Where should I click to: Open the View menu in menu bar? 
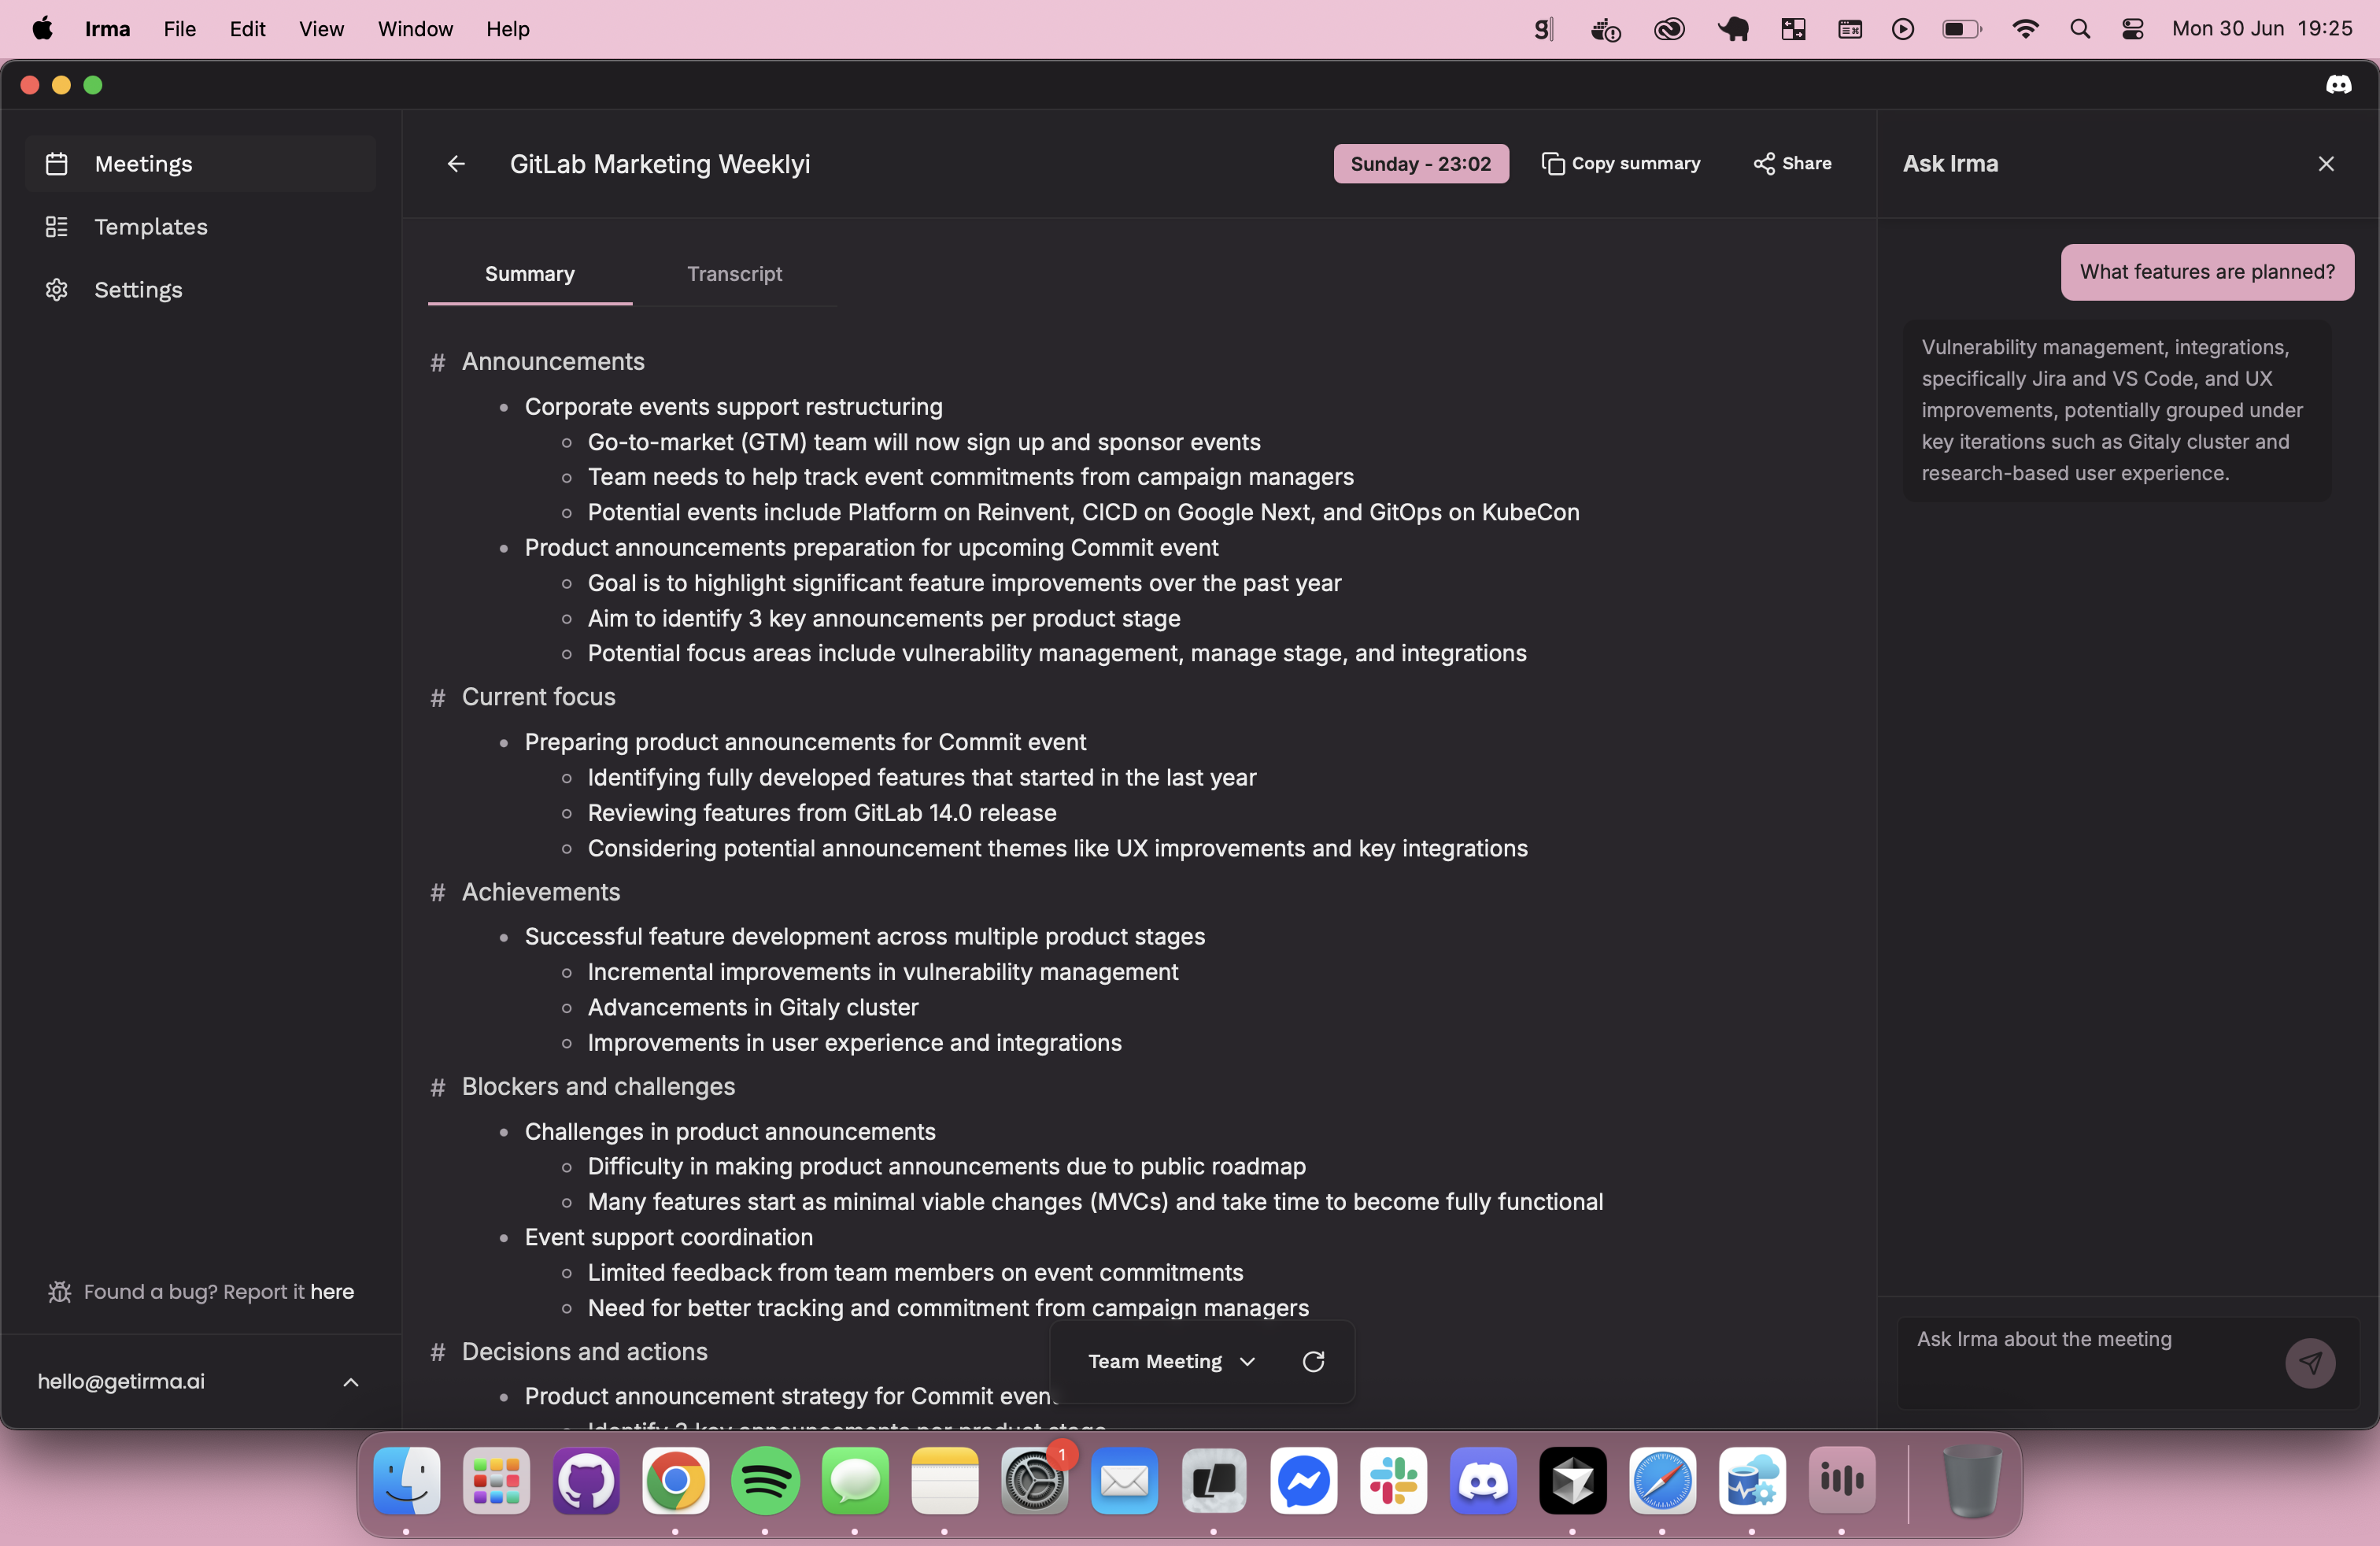(320, 29)
